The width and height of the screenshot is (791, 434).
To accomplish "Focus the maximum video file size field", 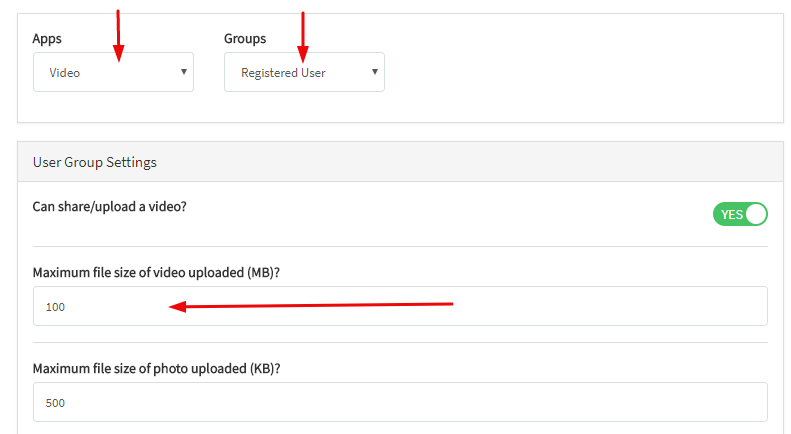I will [400, 306].
